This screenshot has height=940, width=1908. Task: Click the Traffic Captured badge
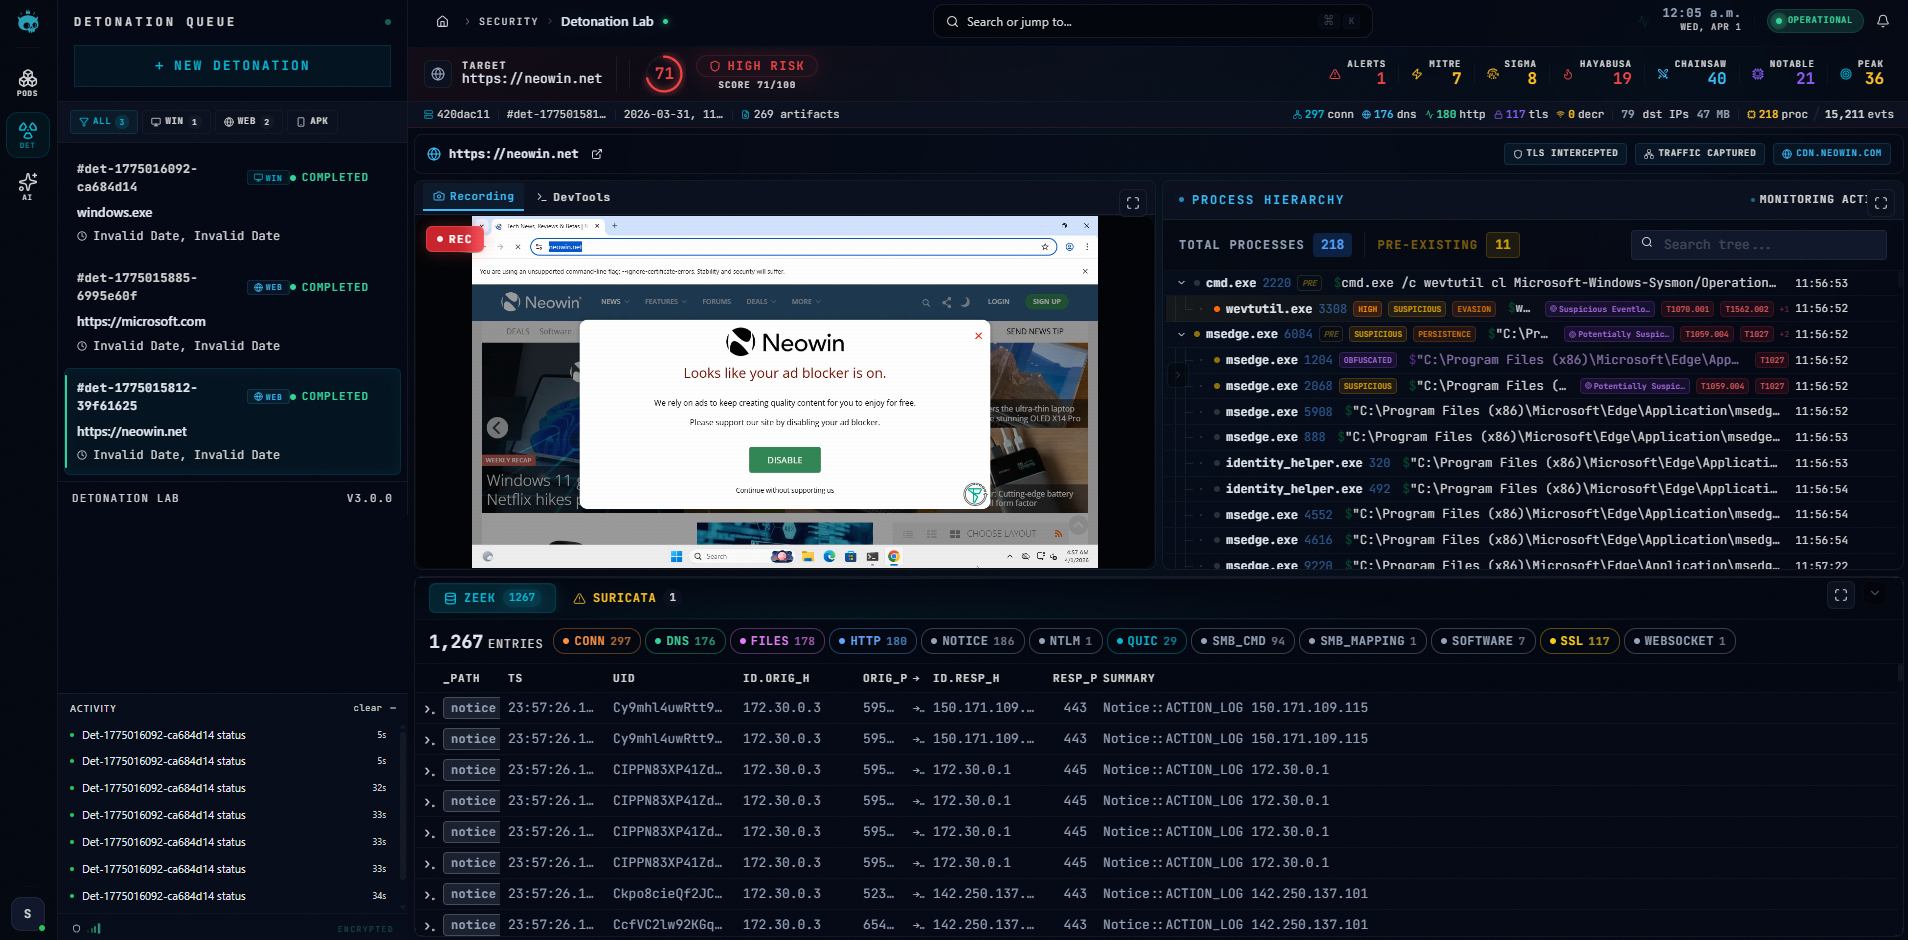coord(1700,154)
